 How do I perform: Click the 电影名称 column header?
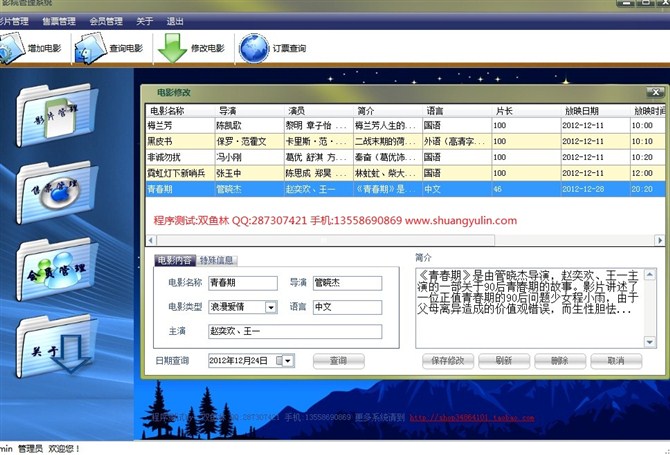point(180,111)
